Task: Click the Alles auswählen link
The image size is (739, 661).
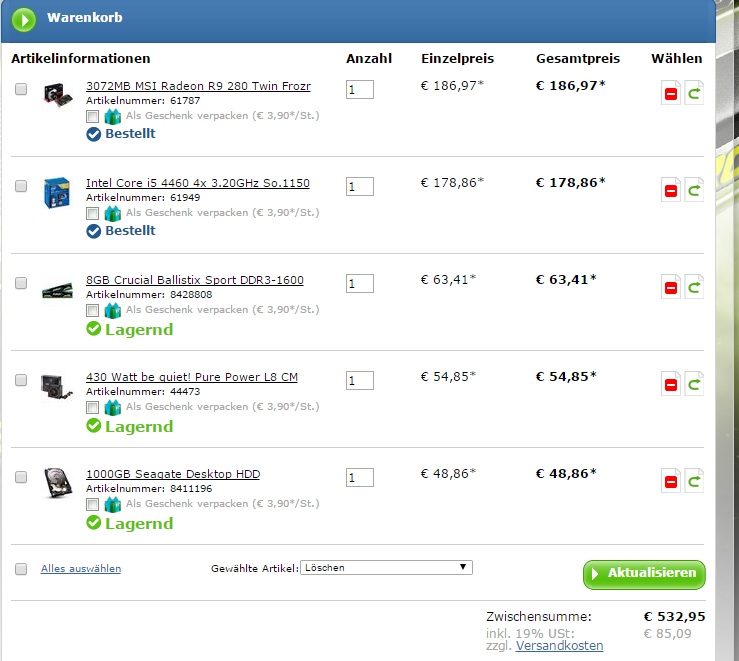Action: point(81,569)
